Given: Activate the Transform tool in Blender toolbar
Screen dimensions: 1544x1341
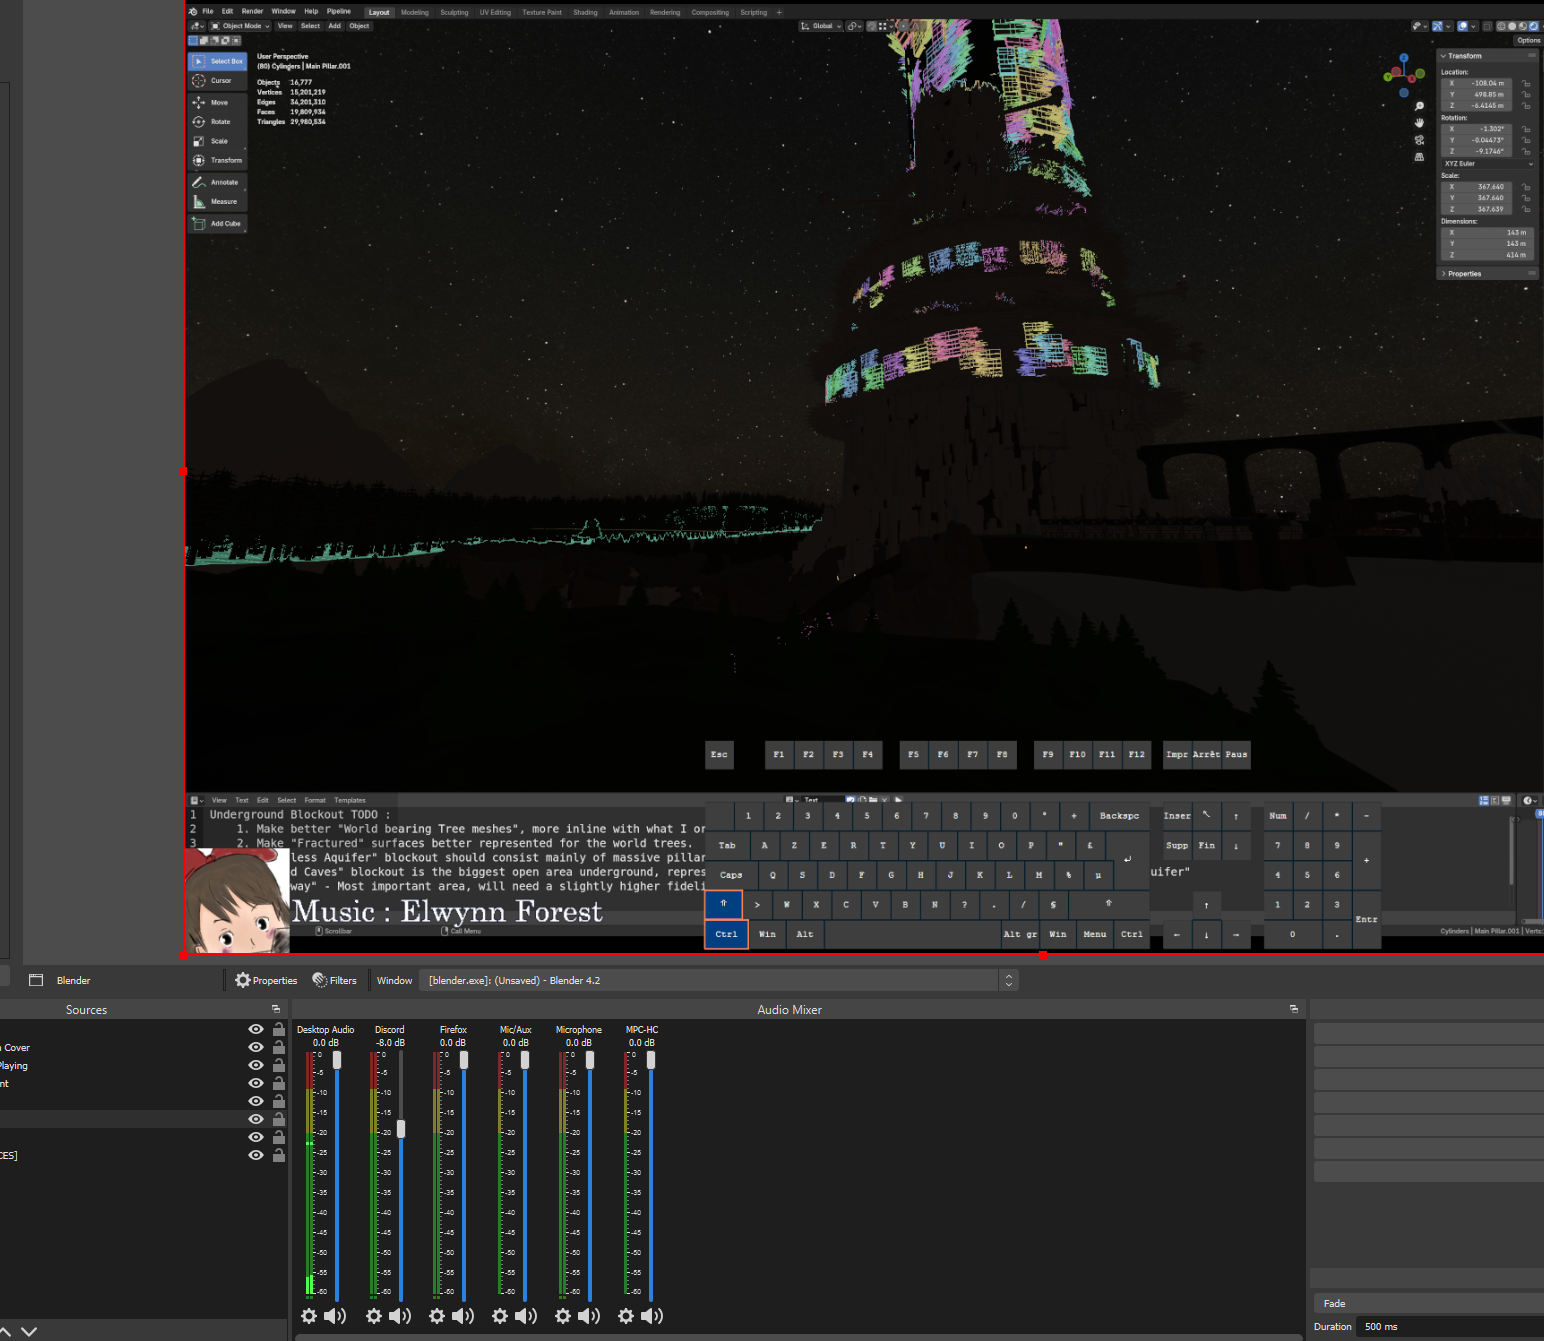Looking at the screenshot, I should [217, 160].
